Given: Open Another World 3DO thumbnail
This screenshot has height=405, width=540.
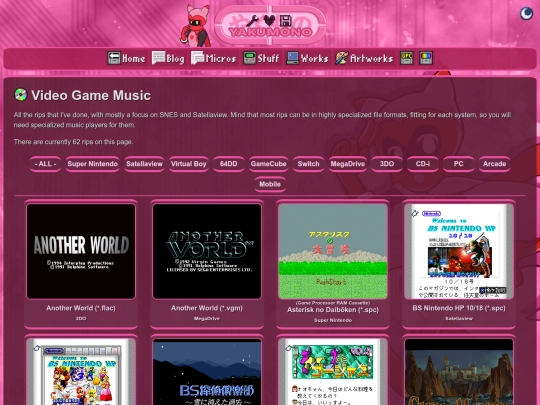Looking at the screenshot, I should pyautogui.click(x=81, y=251).
